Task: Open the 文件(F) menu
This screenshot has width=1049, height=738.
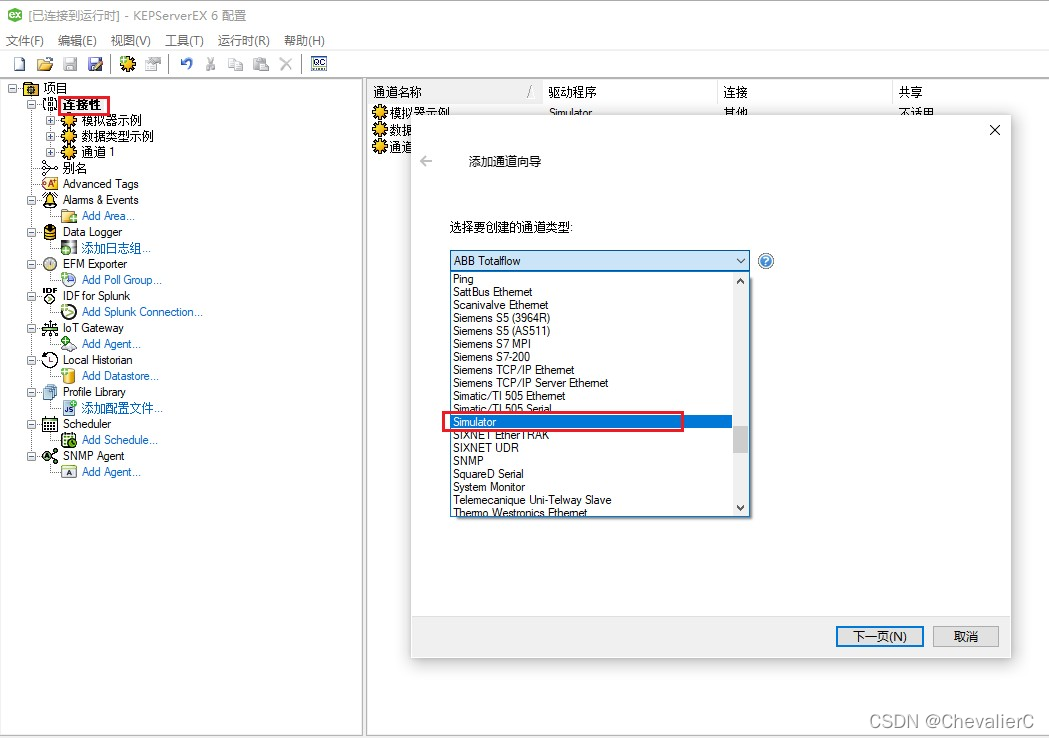Action: (x=25, y=41)
